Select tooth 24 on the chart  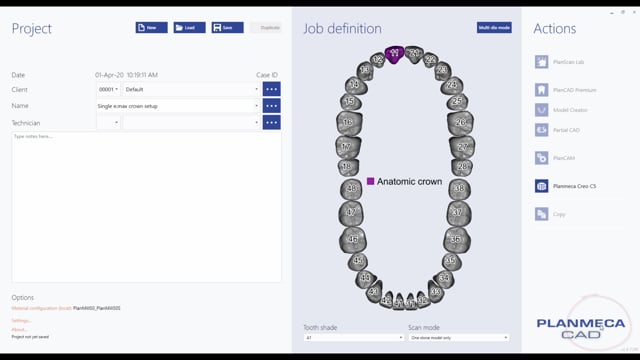451,85
